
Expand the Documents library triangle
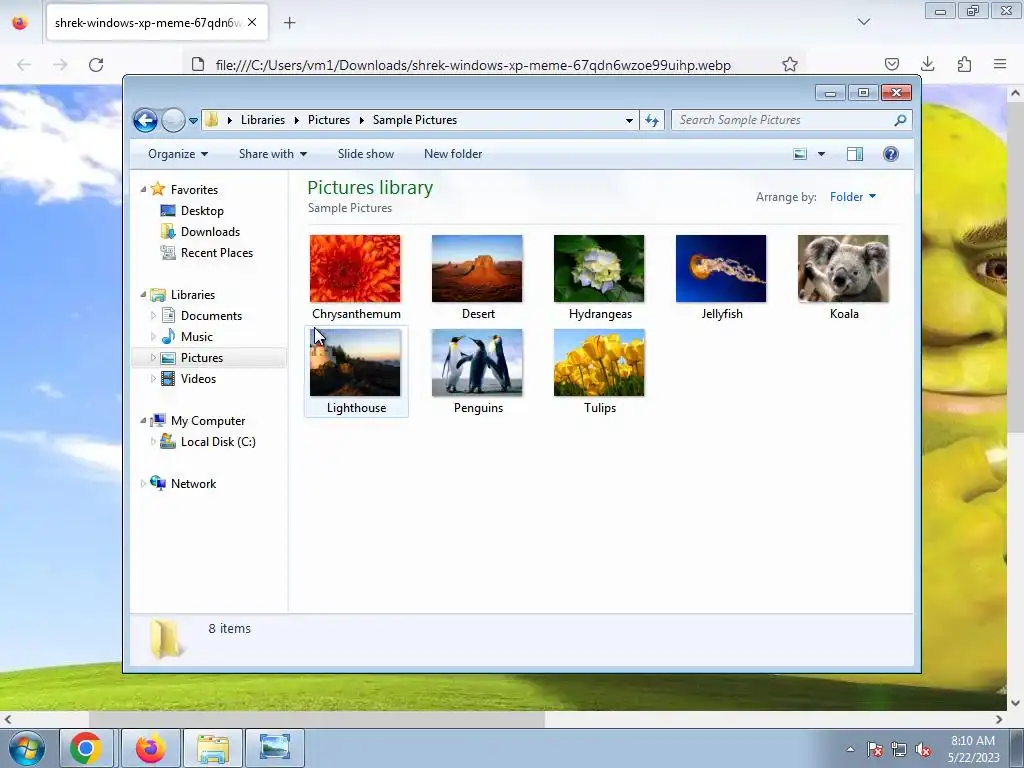pyautogui.click(x=153, y=315)
